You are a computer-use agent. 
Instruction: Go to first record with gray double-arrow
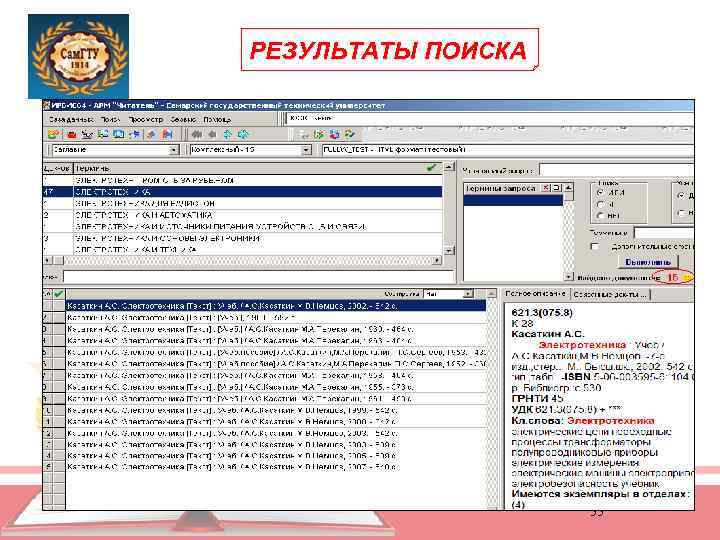click(x=197, y=134)
